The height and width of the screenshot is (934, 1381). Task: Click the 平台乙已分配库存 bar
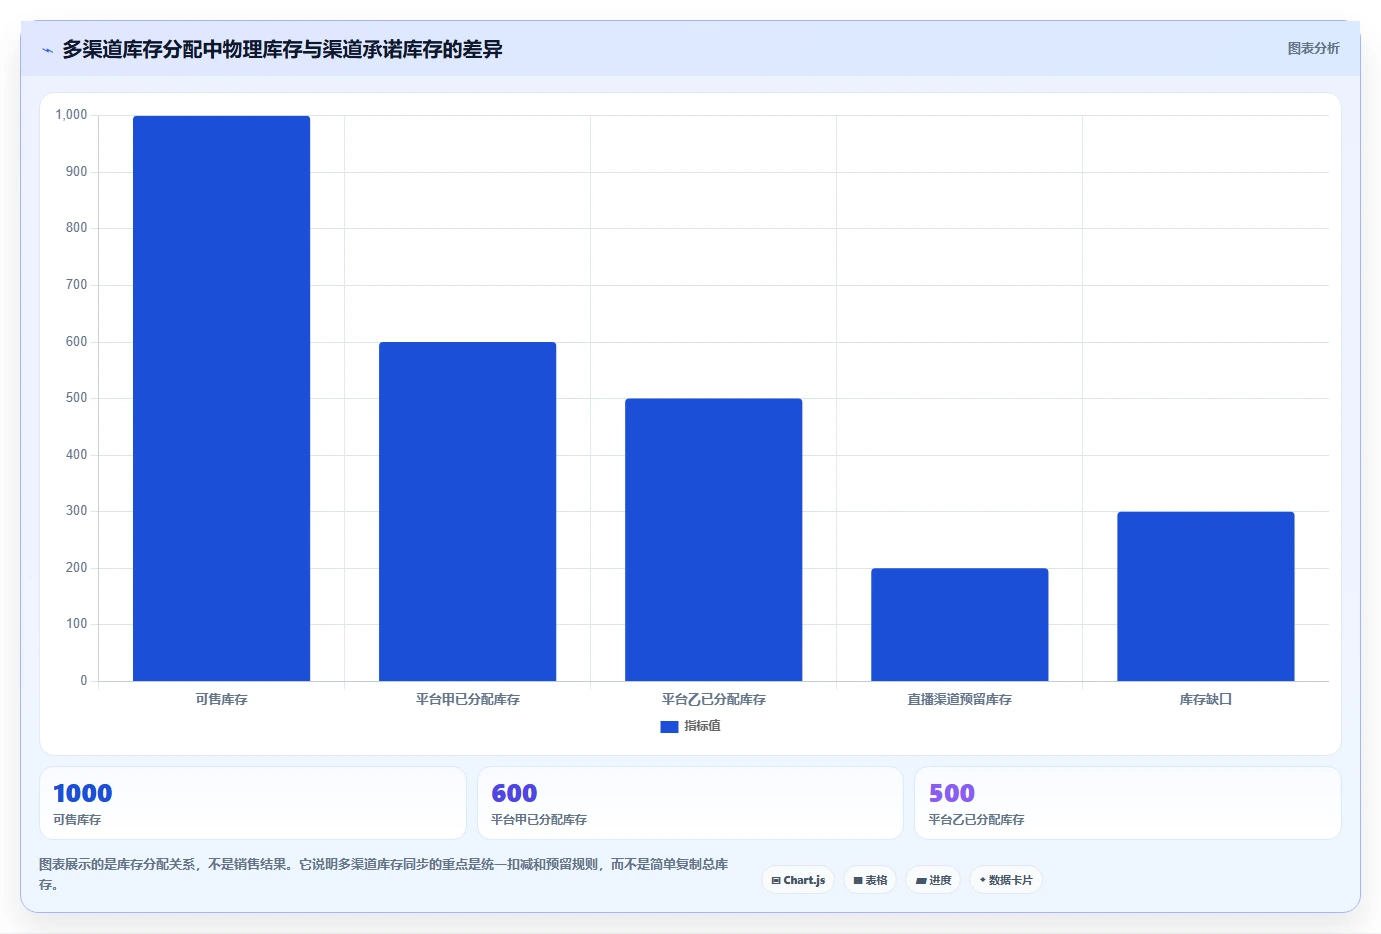pos(713,540)
